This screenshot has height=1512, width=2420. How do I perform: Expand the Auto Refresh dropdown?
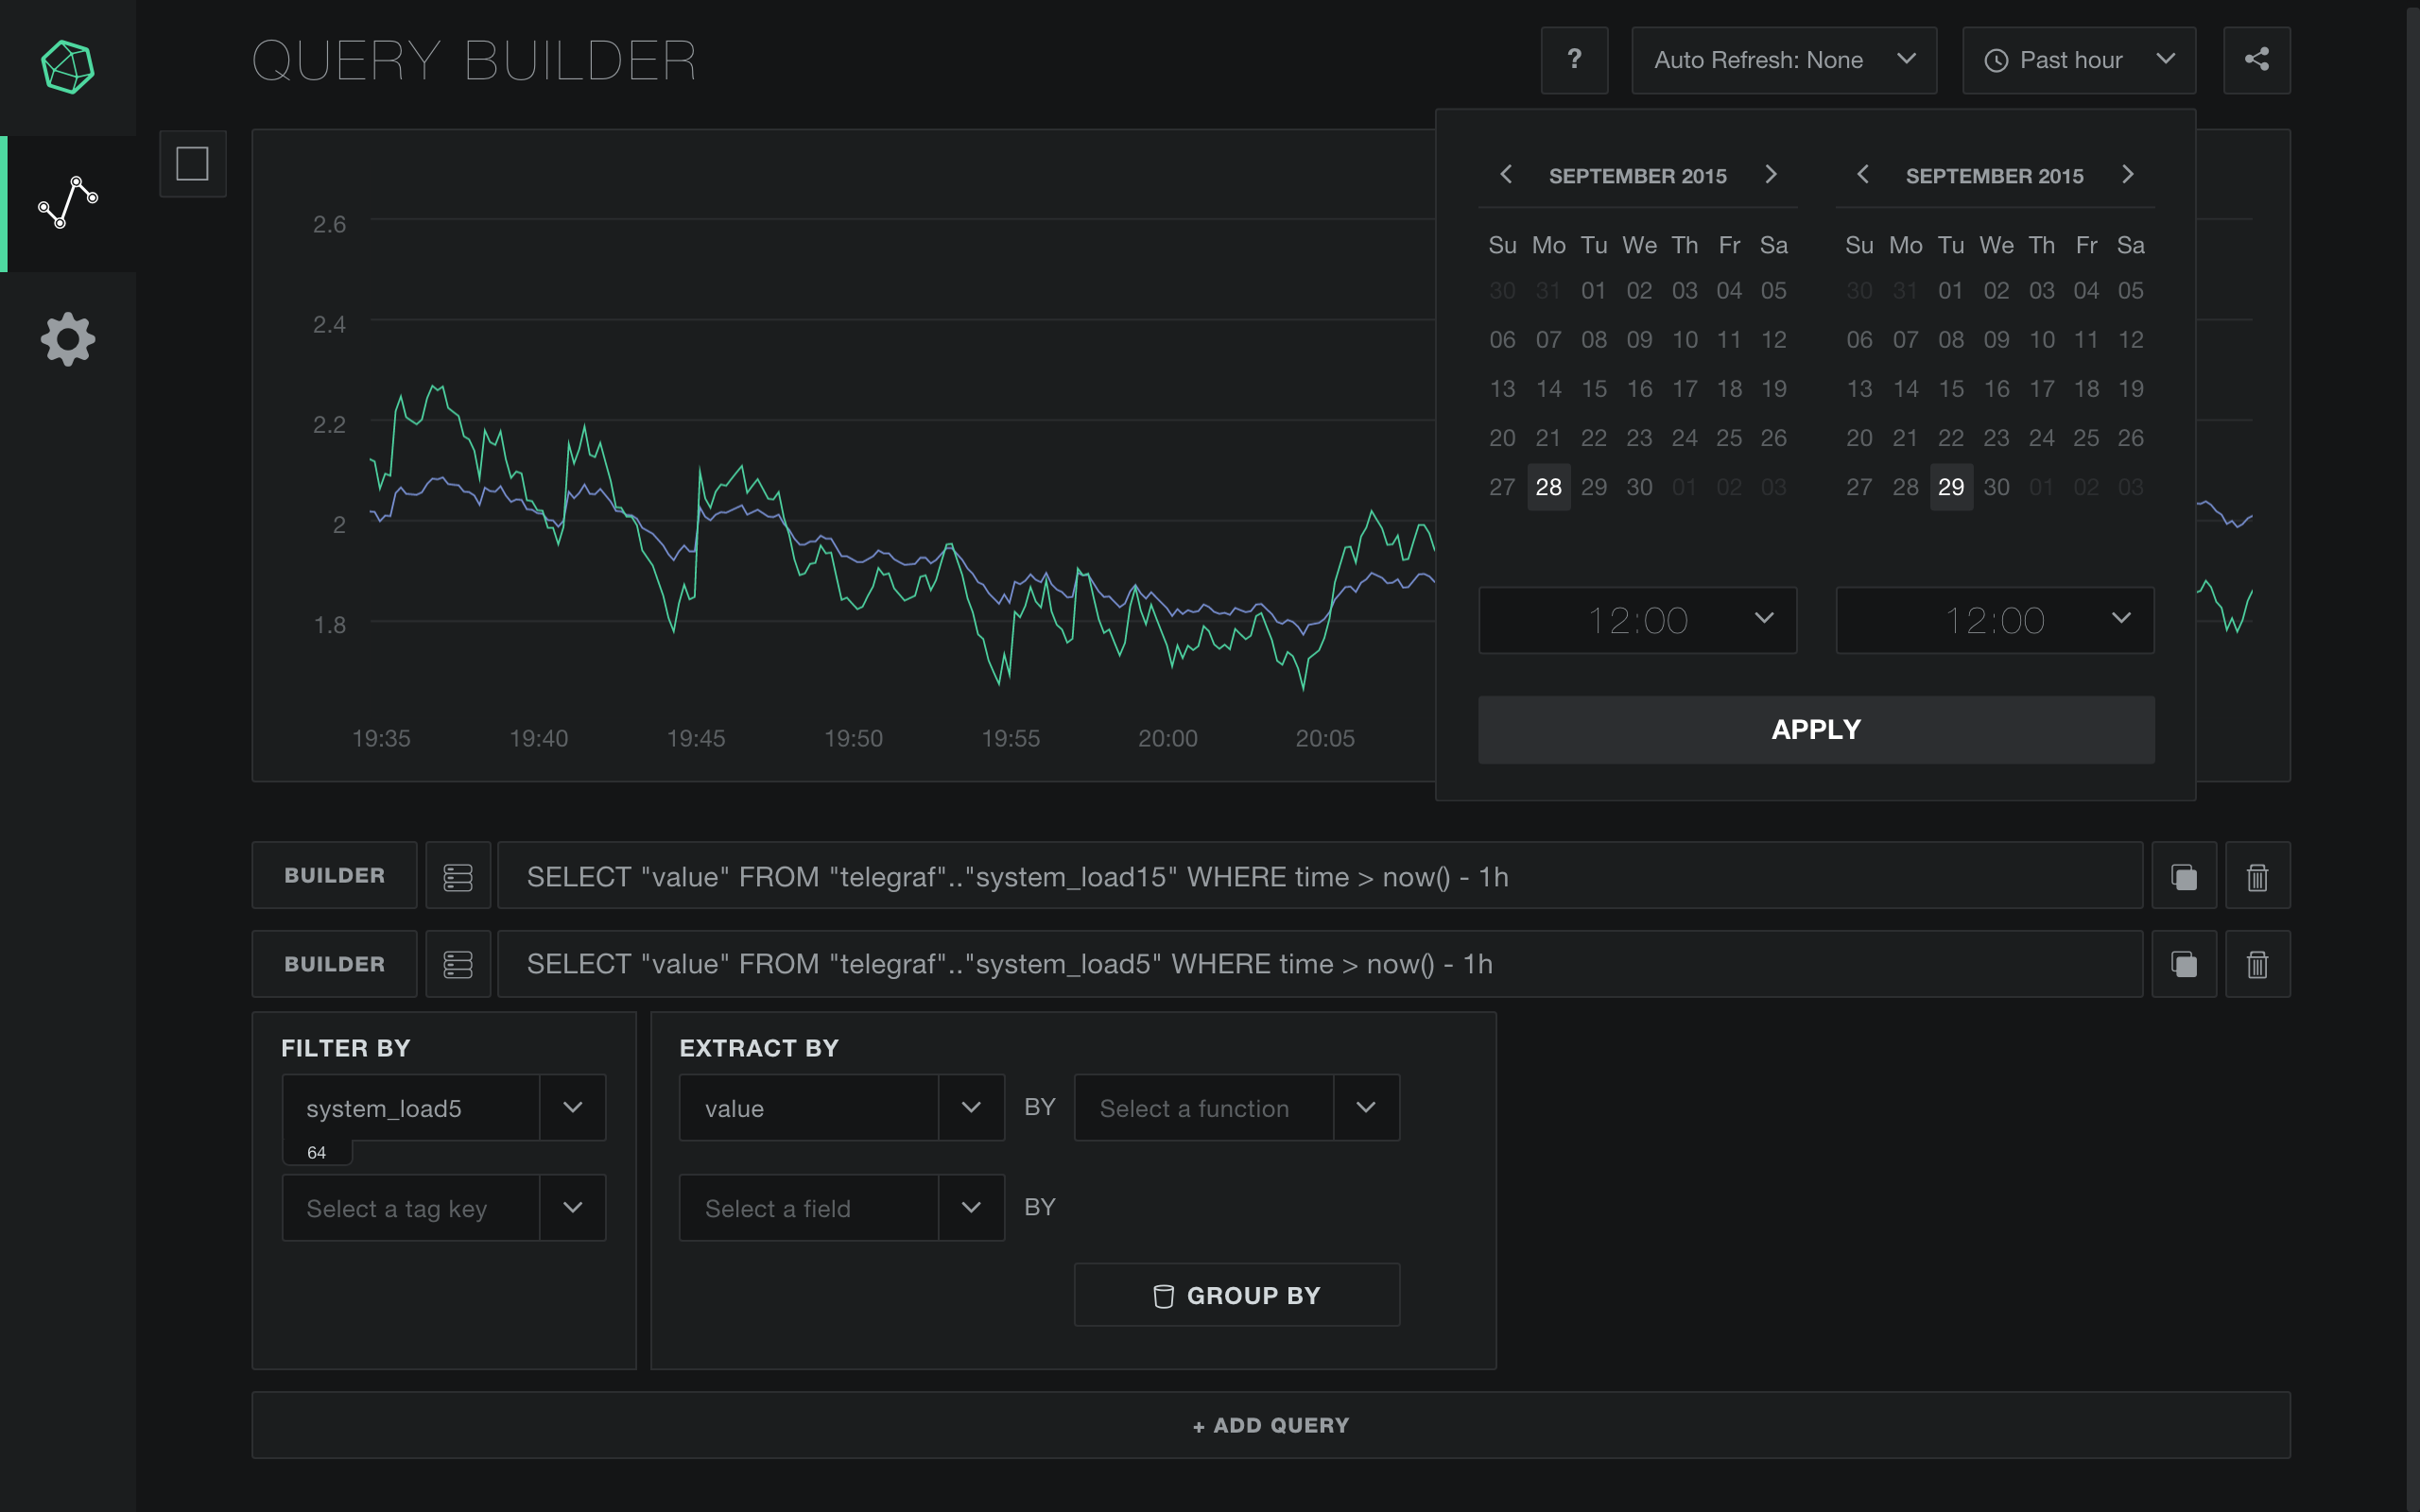point(1783,60)
